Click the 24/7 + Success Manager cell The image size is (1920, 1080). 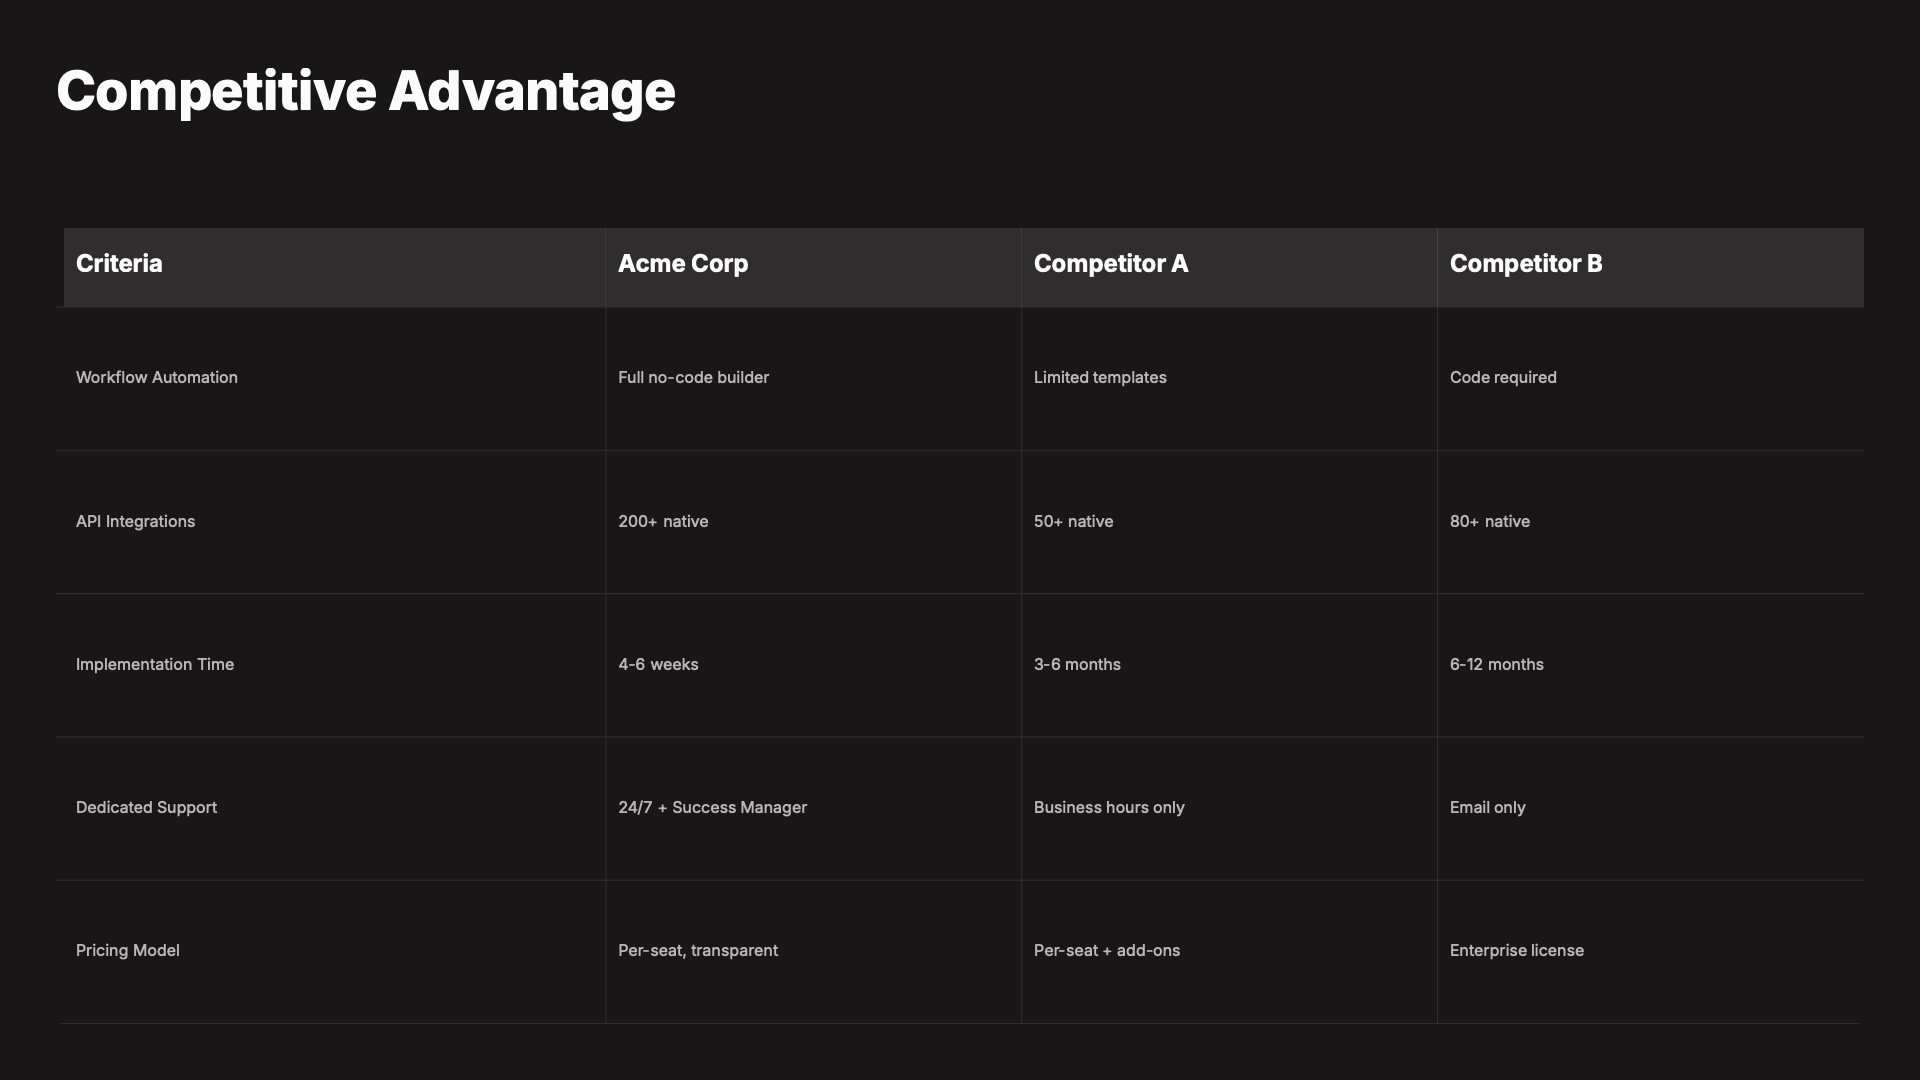pos(712,808)
